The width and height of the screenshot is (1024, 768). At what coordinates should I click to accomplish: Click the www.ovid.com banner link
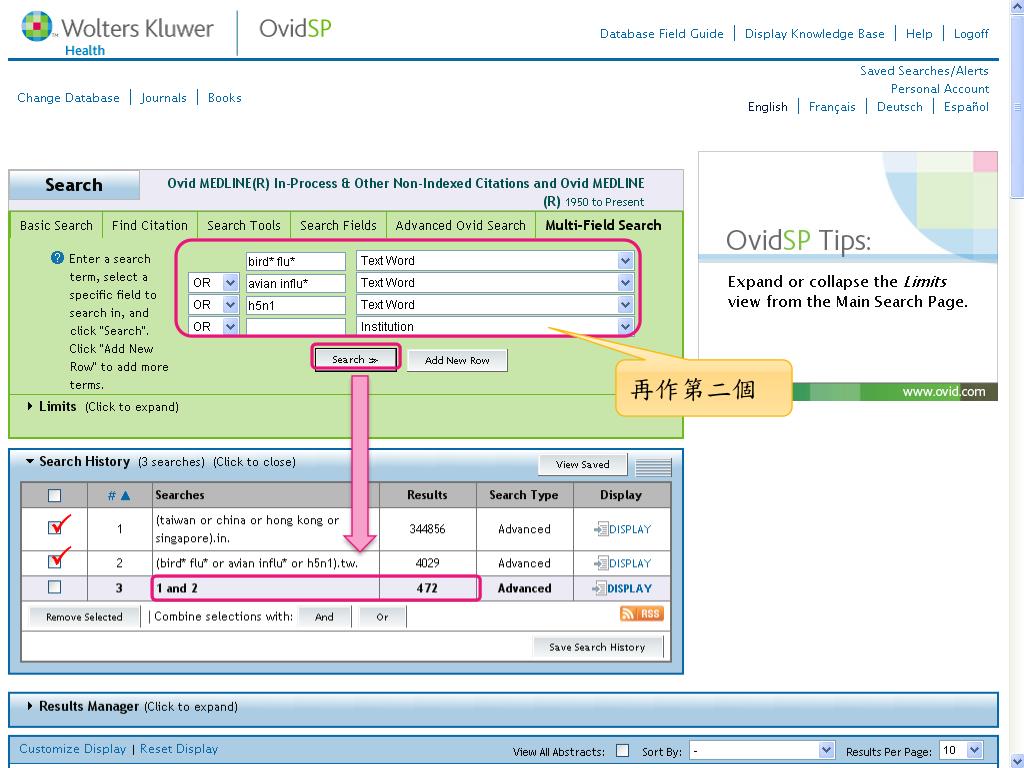pos(944,392)
